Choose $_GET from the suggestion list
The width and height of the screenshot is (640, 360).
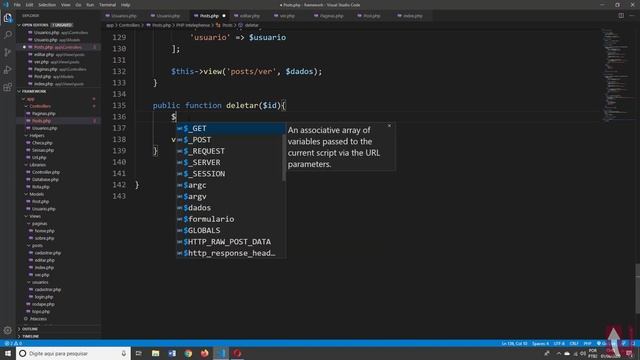tap(231, 128)
